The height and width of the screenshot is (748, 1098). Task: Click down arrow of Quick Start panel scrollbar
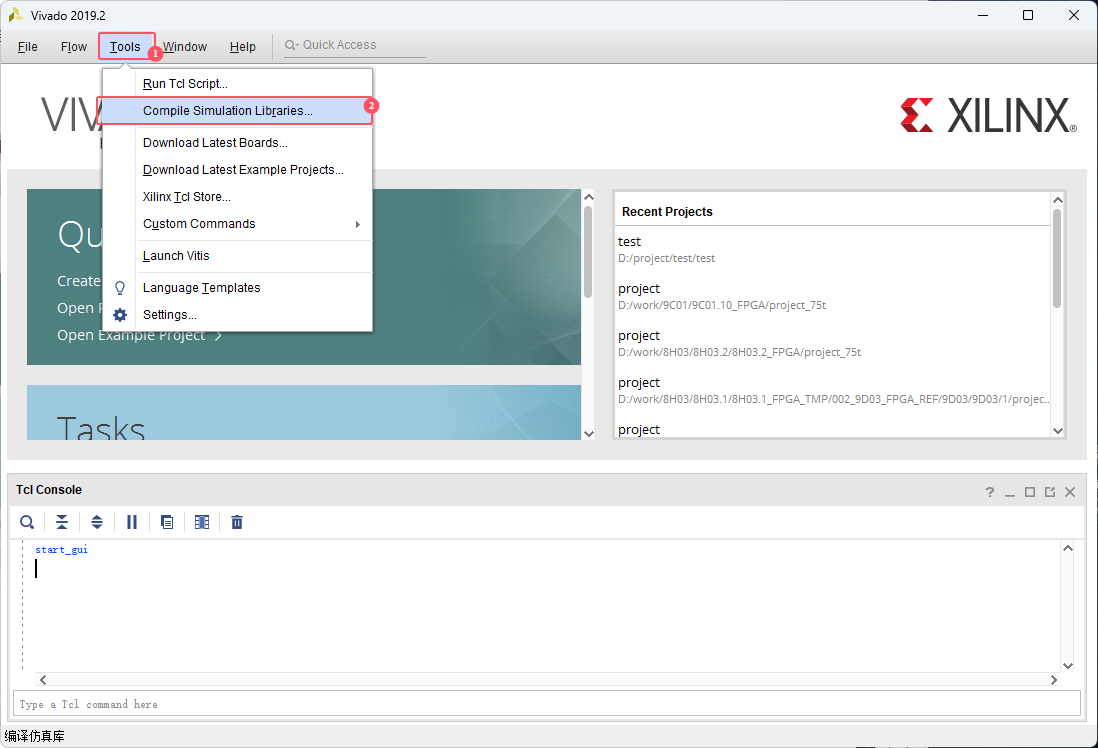click(x=588, y=434)
